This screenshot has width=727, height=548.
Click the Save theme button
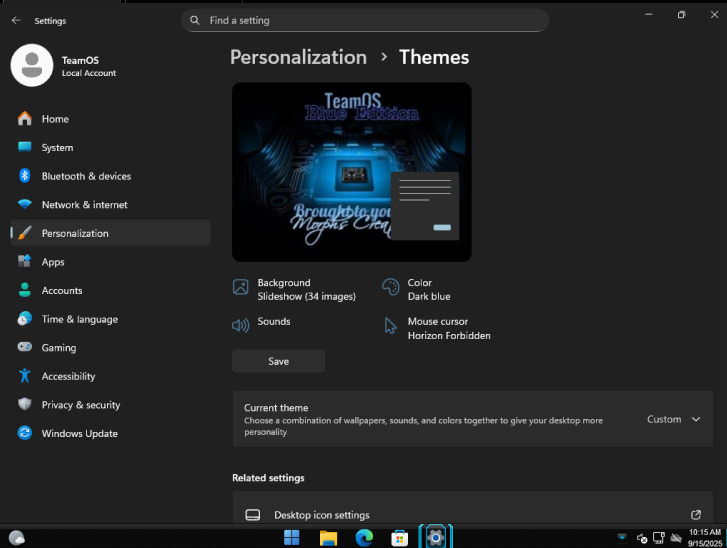point(278,361)
